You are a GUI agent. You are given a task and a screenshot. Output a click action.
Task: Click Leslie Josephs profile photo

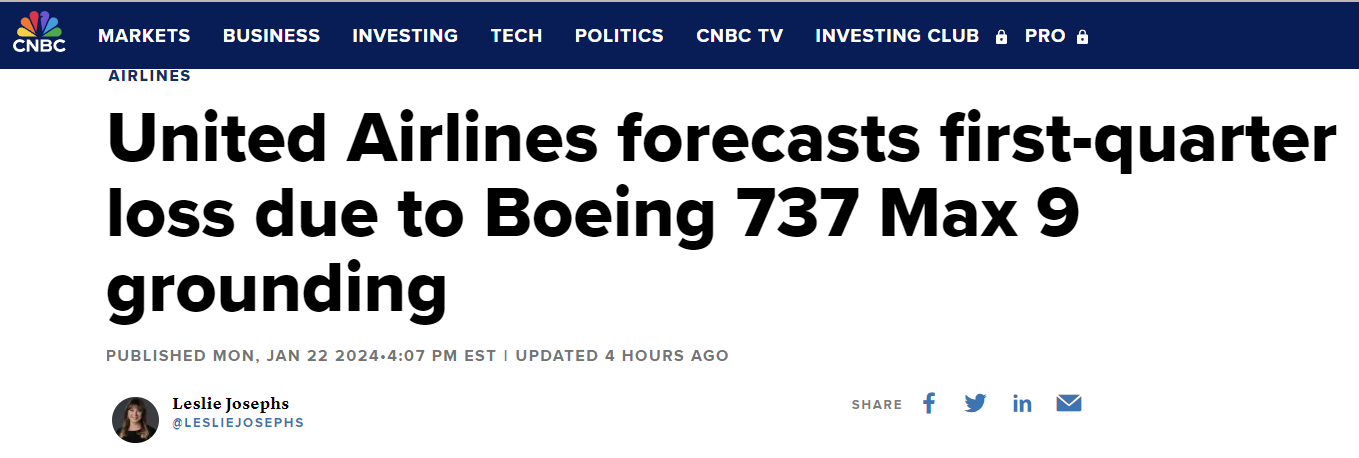[135, 419]
